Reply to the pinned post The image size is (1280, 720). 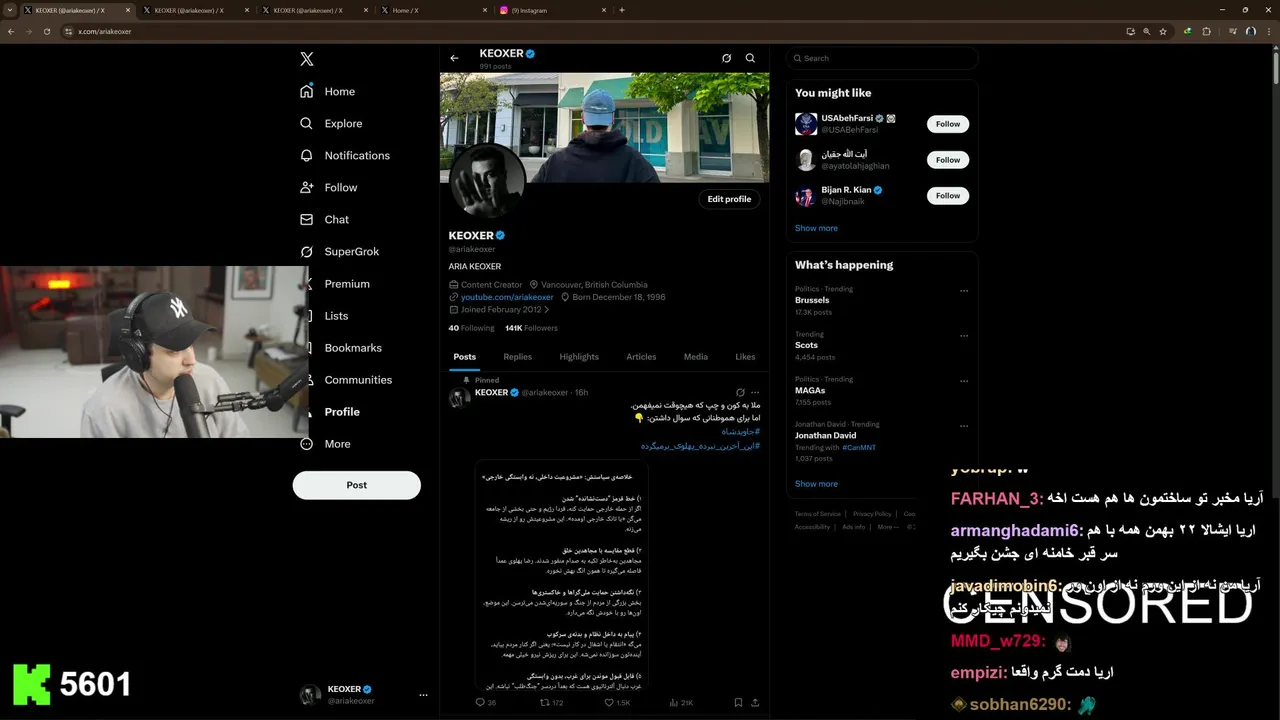pos(486,703)
